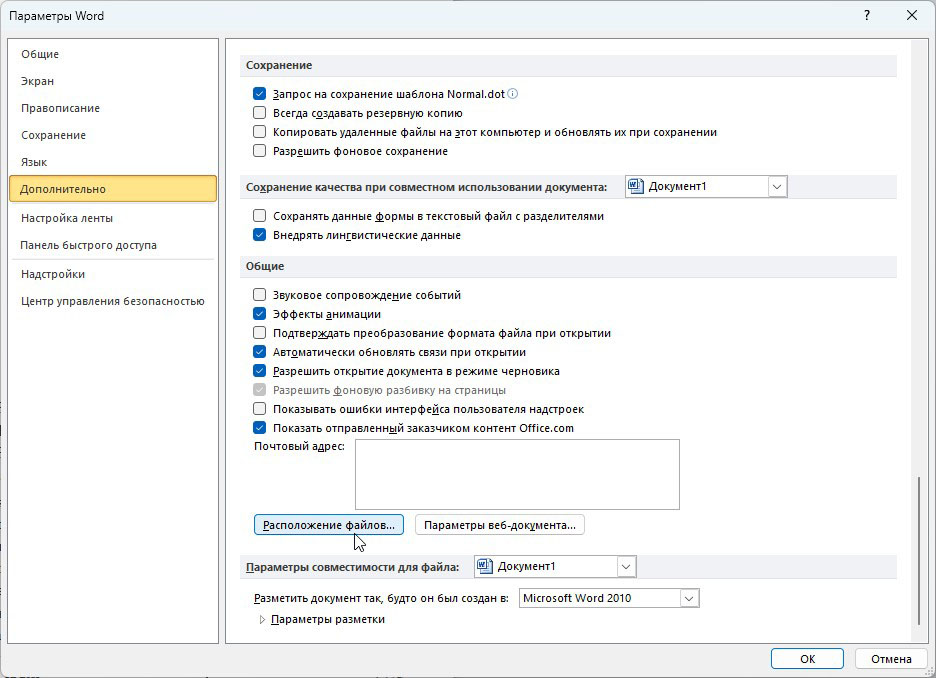
Task: Click the vertical scrollbar thumb
Action: coord(918,550)
